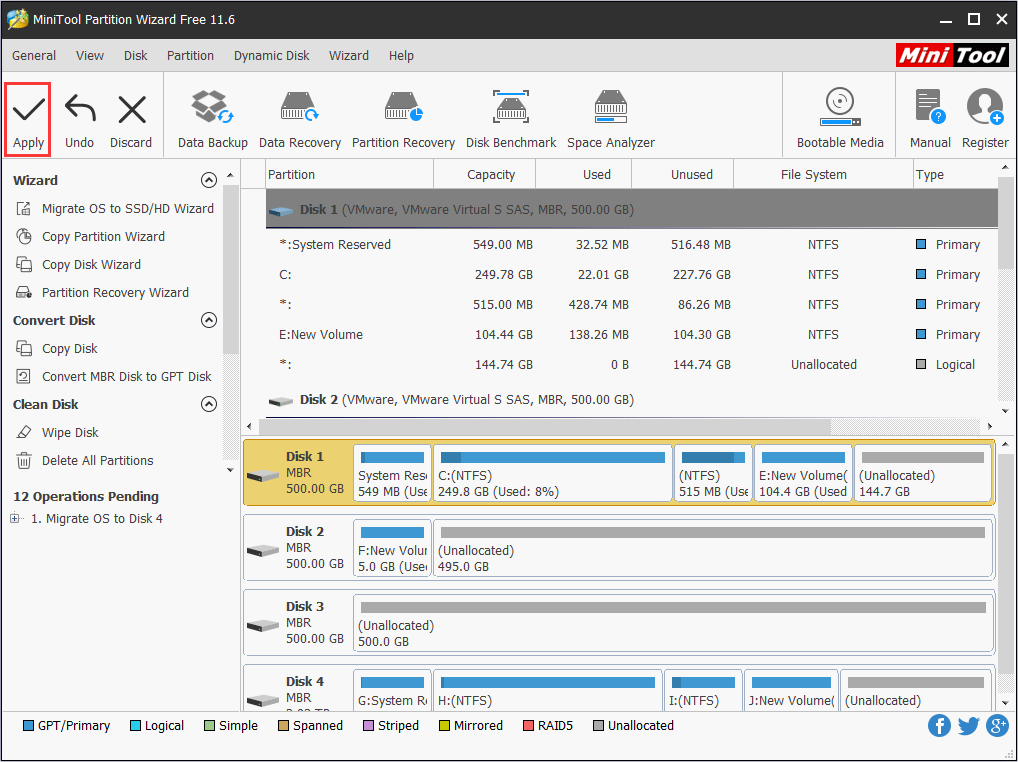
Task: Select the E:New Volume partition row
Action: pyautogui.click(x=632, y=334)
